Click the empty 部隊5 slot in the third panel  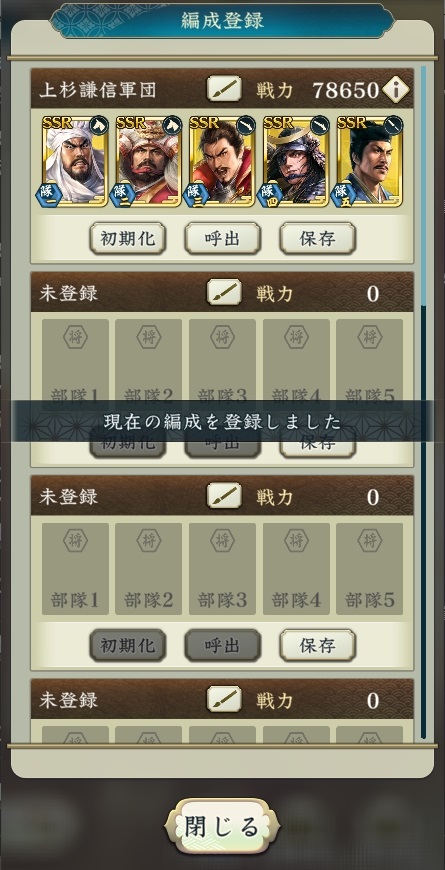pos(370,569)
